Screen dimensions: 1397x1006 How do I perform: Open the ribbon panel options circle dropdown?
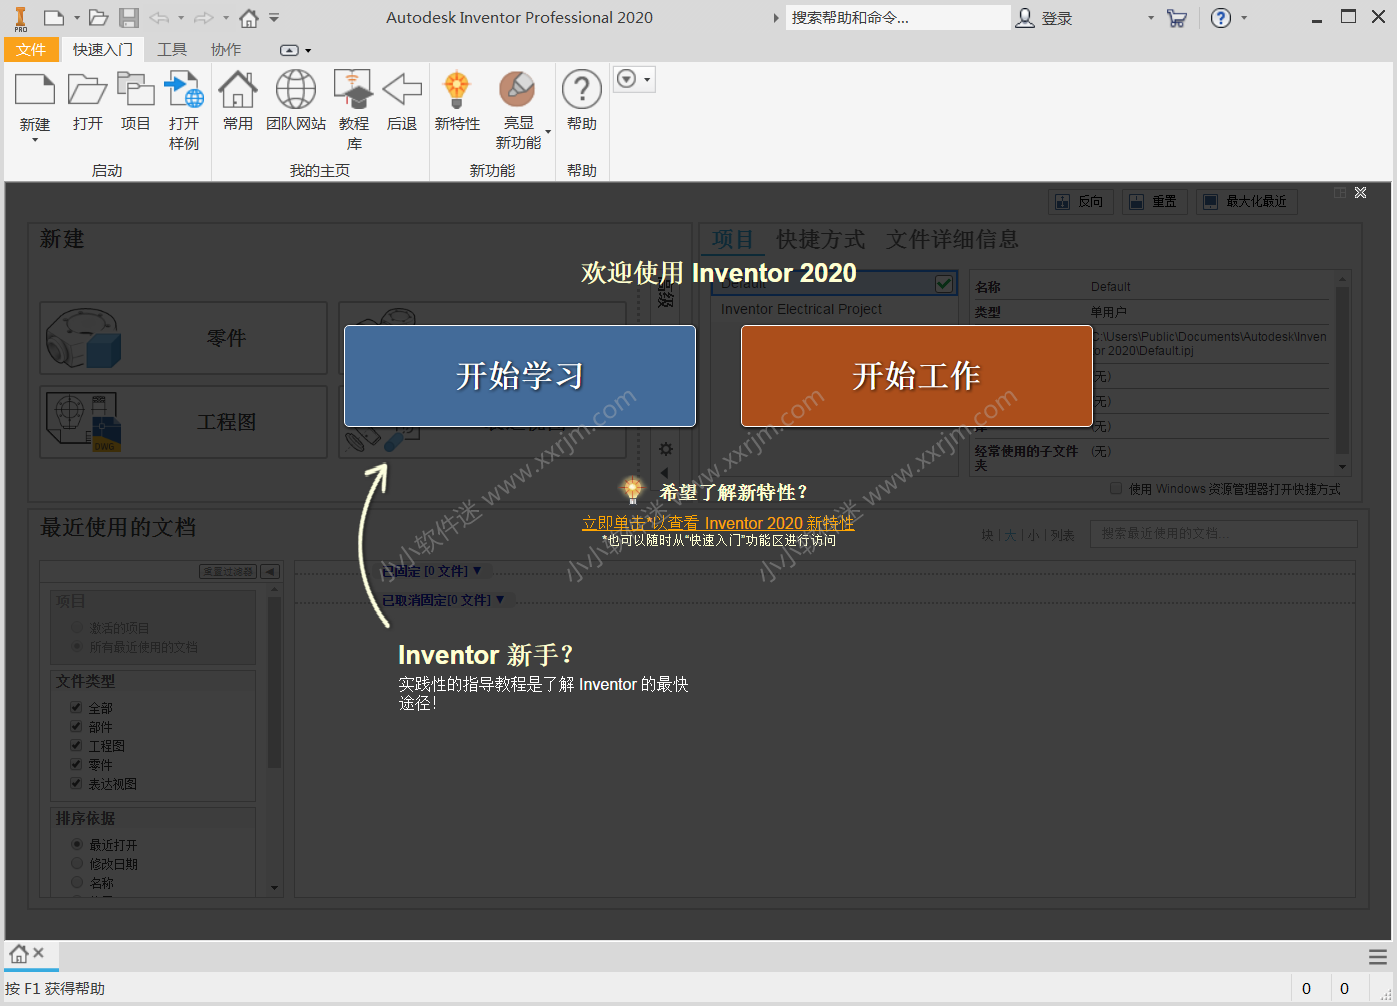[634, 79]
